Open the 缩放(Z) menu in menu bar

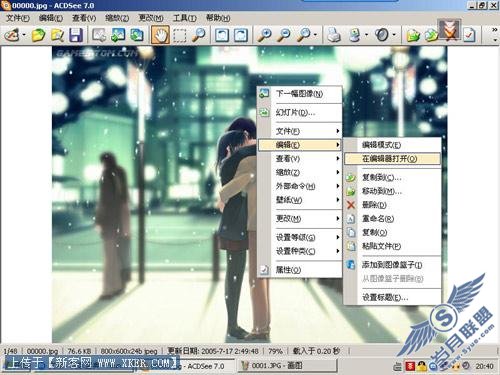coord(117,18)
